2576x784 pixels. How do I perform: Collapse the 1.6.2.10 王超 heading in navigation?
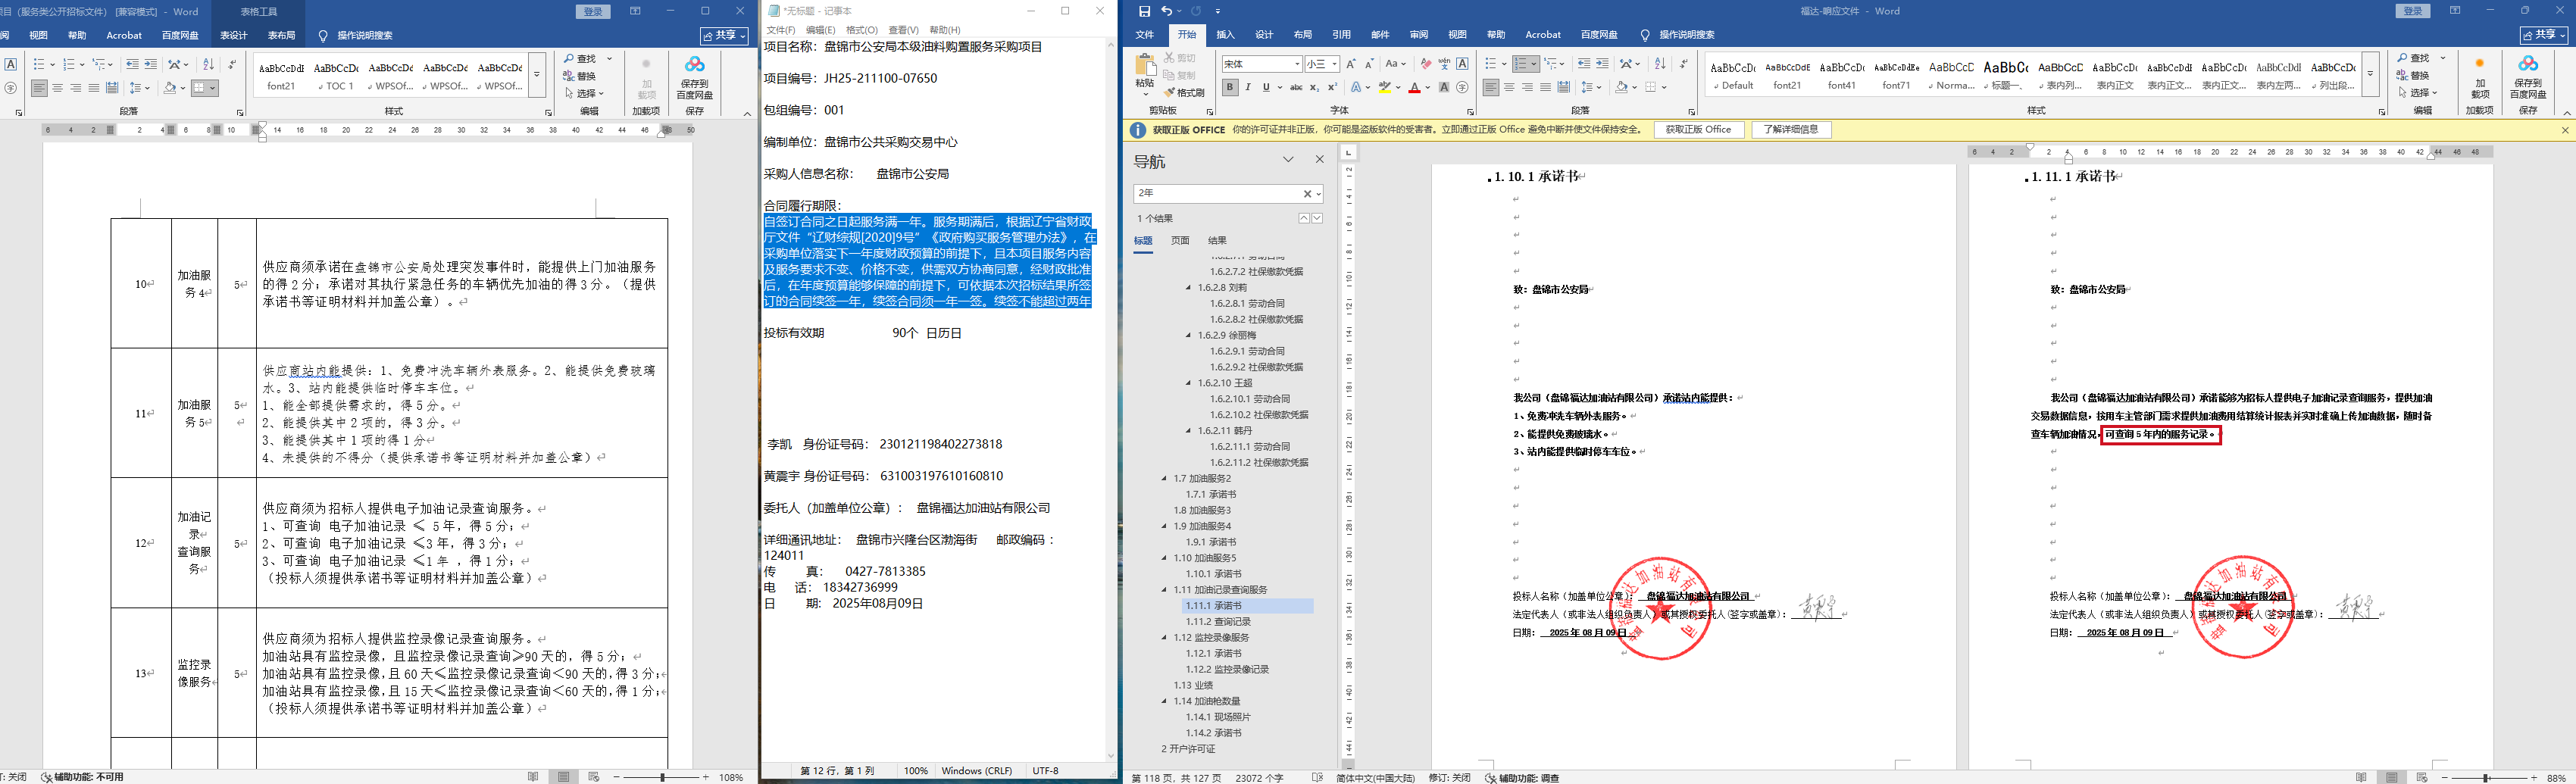(1188, 383)
